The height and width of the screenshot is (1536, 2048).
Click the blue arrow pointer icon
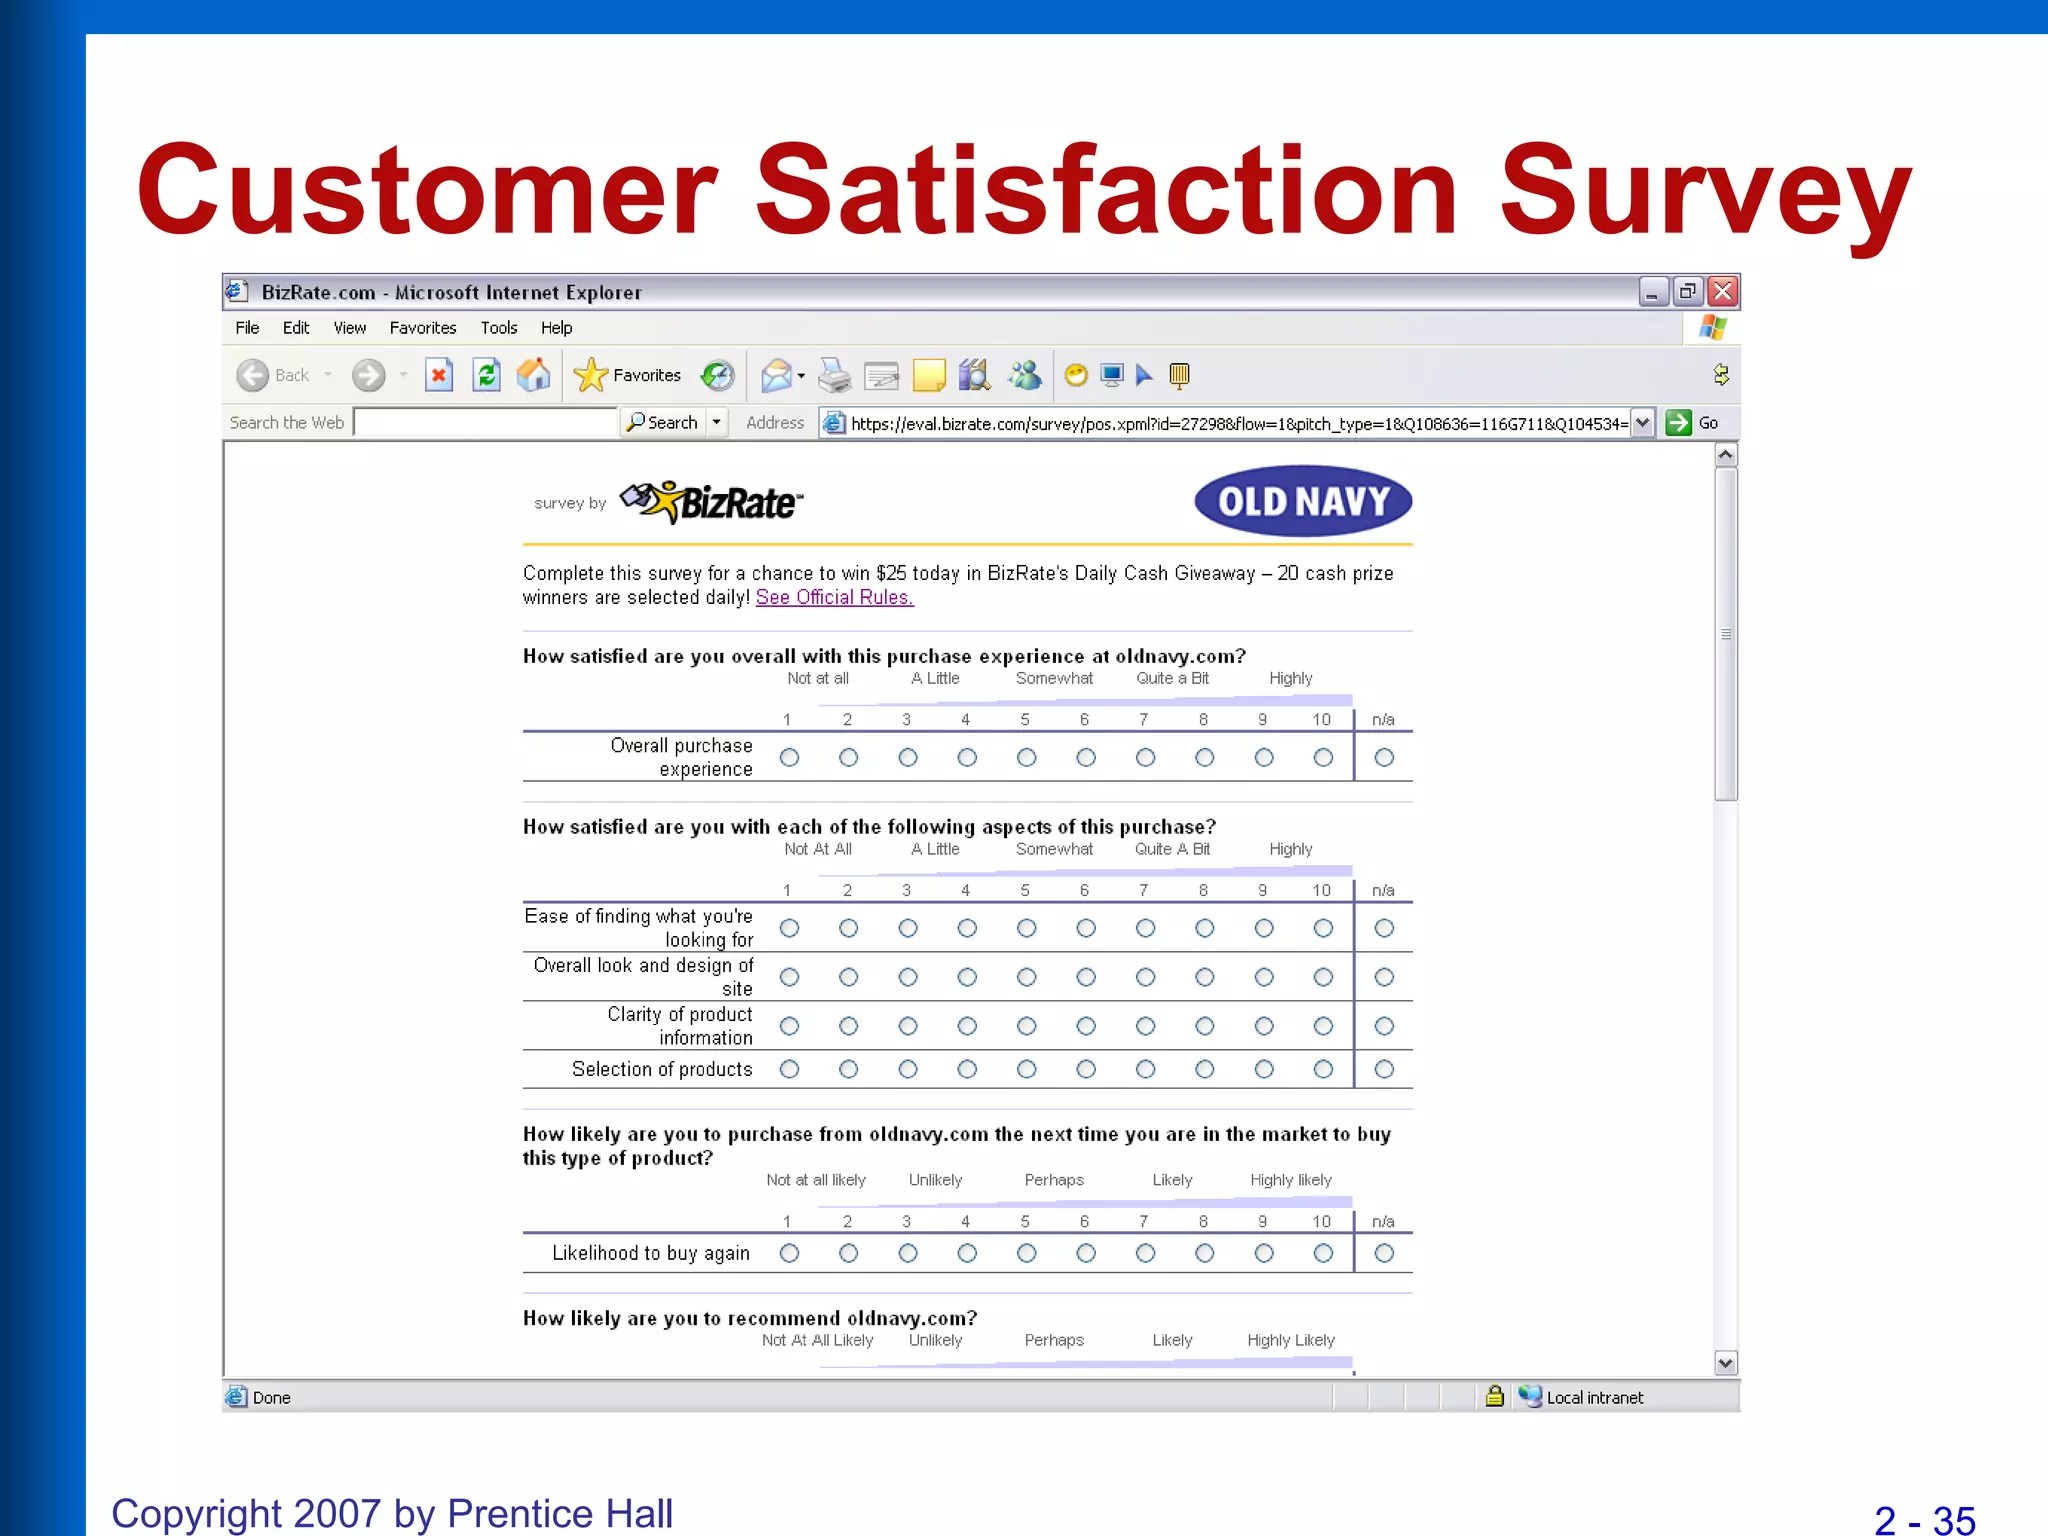click(1145, 375)
